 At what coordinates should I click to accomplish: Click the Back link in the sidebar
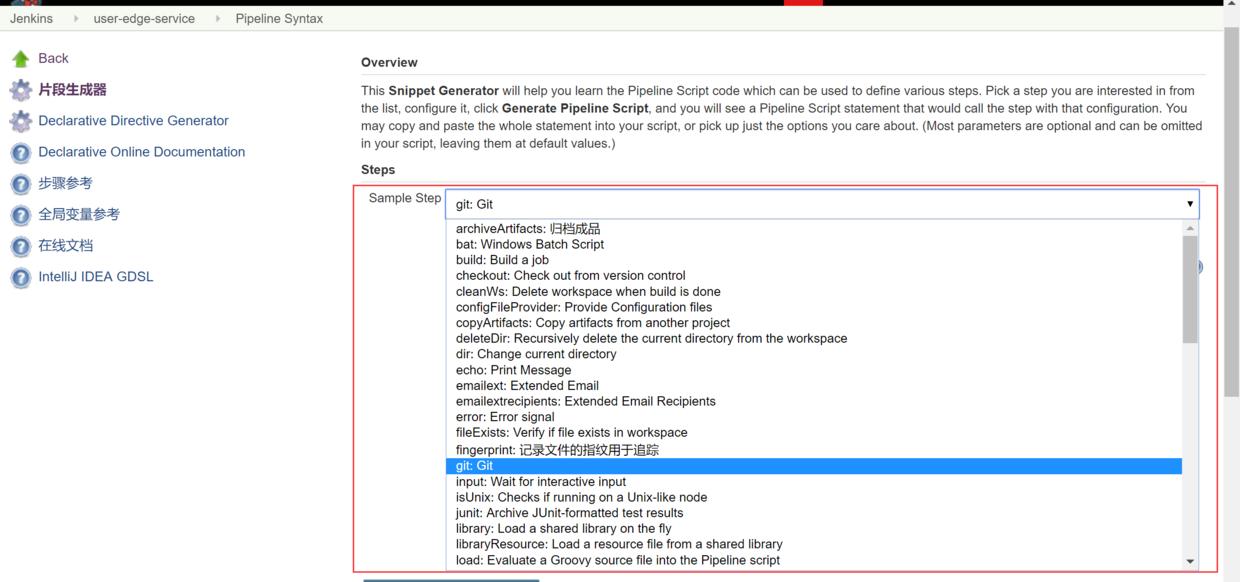[x=53, y=58]
